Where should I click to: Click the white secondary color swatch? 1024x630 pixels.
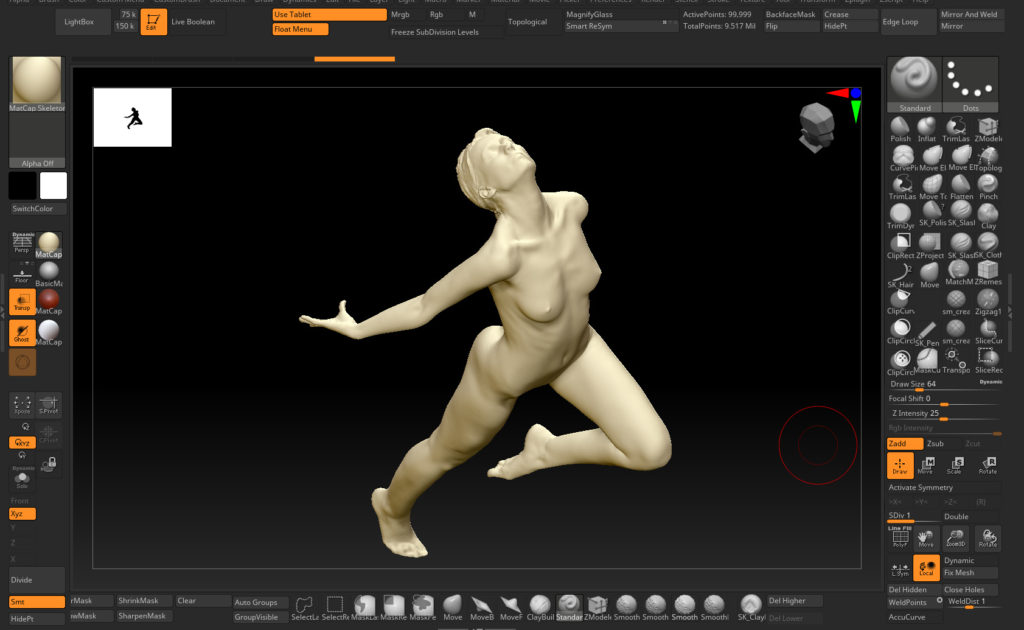coord(53,186)
